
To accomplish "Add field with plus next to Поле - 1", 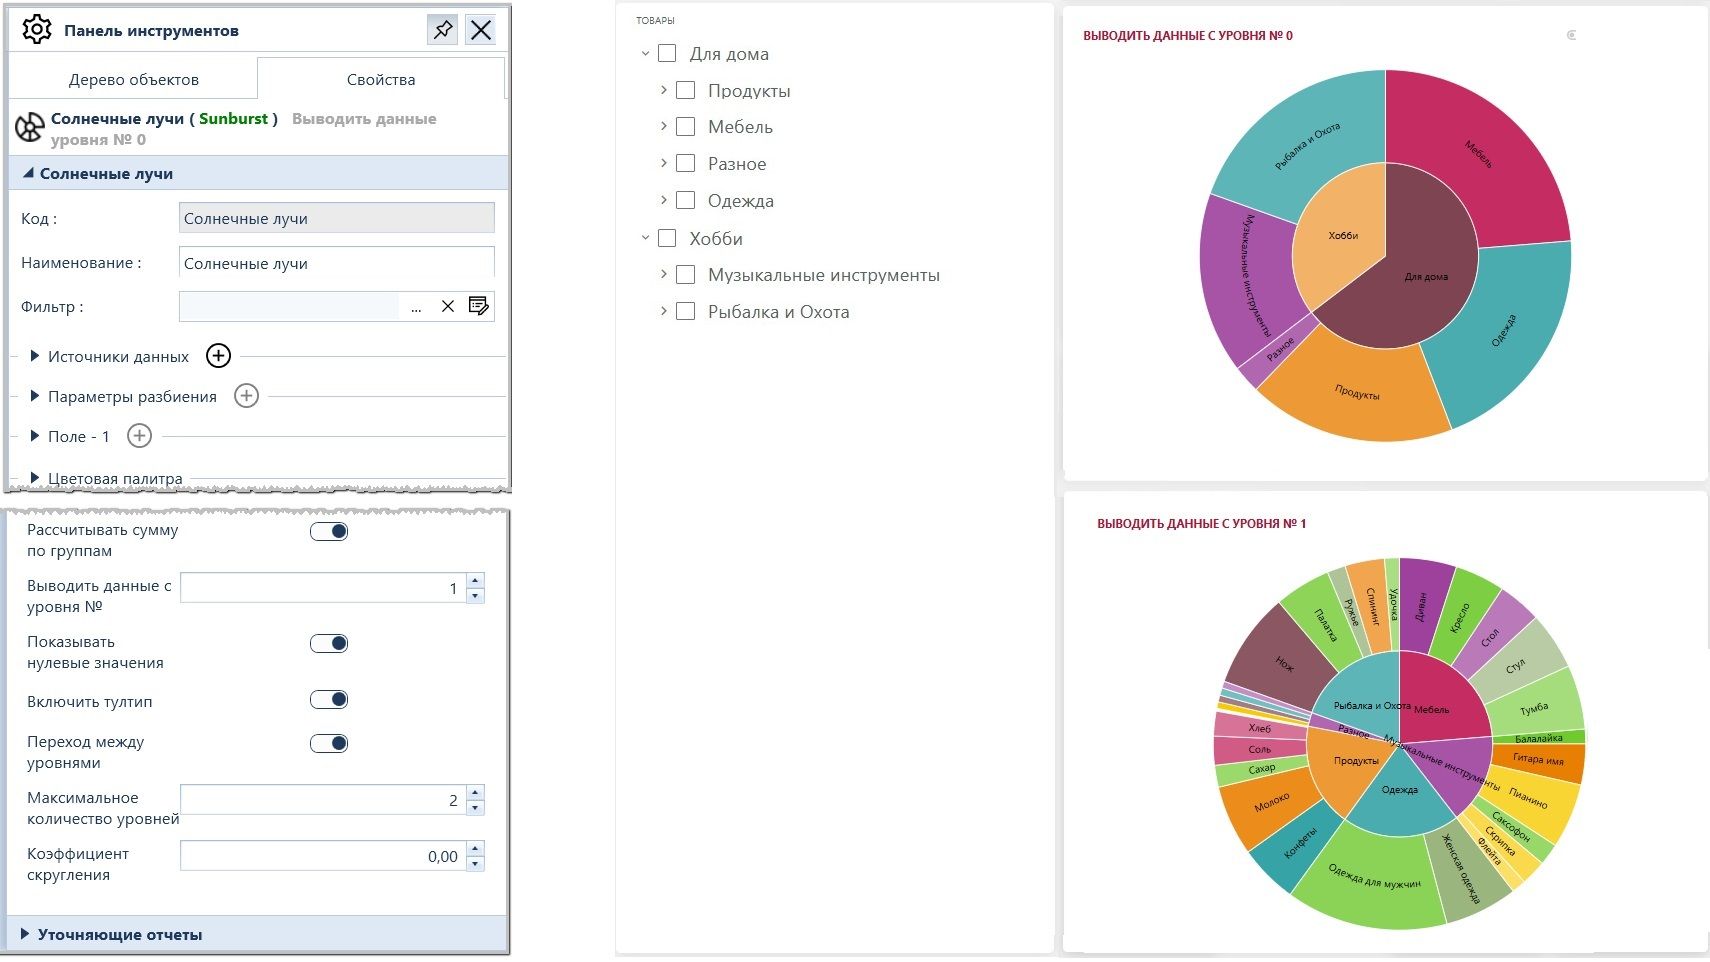I will [x=139, y=436].
